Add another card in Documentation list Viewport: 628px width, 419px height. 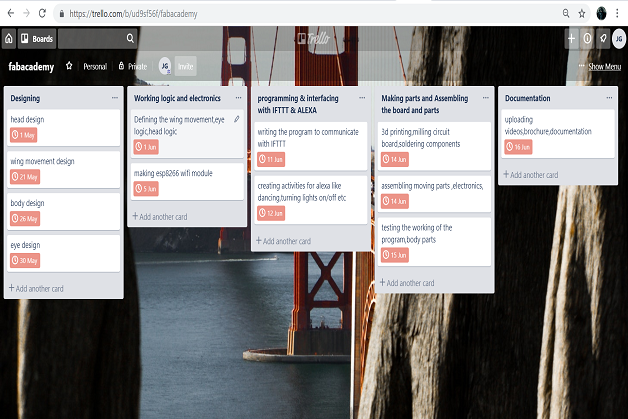click(x=531, y=175)
